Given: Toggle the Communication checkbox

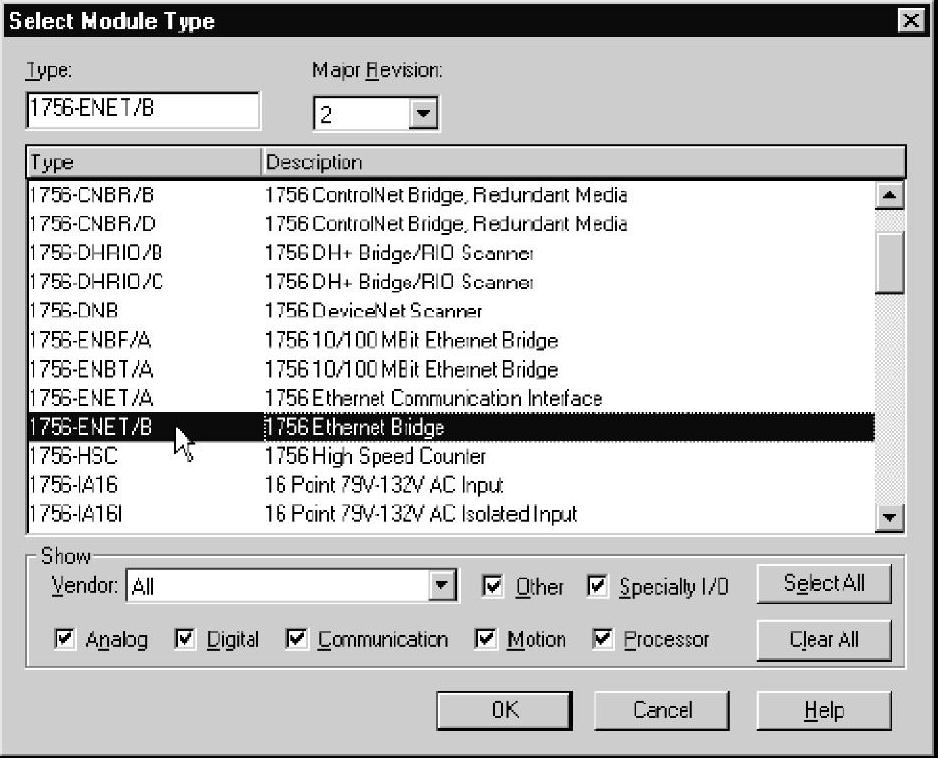Looking at the screenshot, I should point(296,638).
